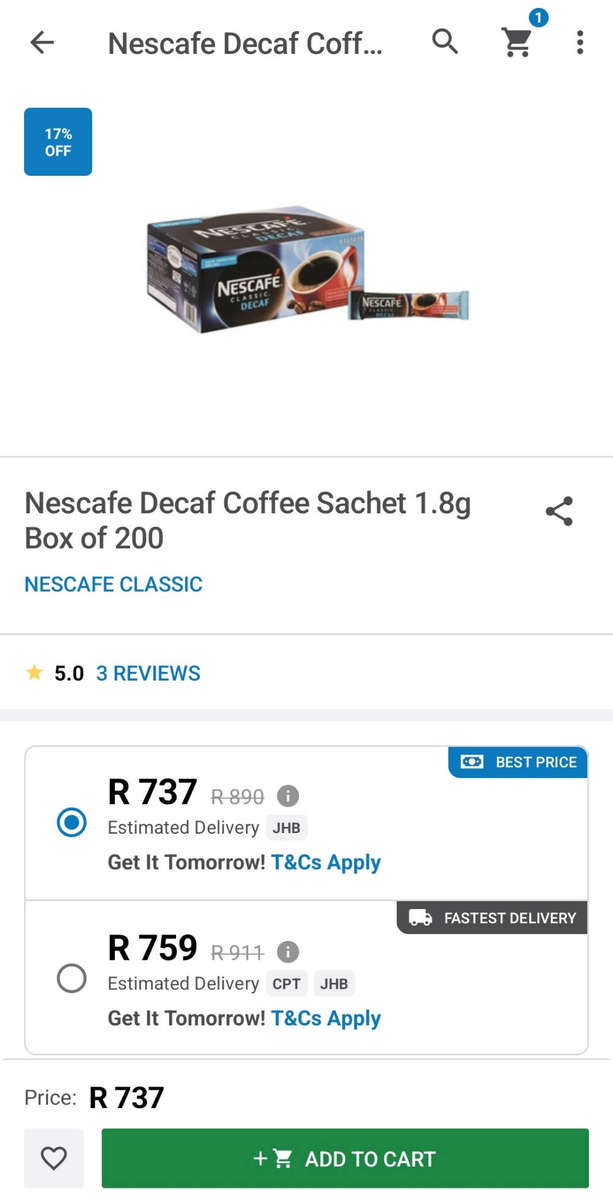
Task: Open the info icon next to R 737
Action: coord(288,796)
